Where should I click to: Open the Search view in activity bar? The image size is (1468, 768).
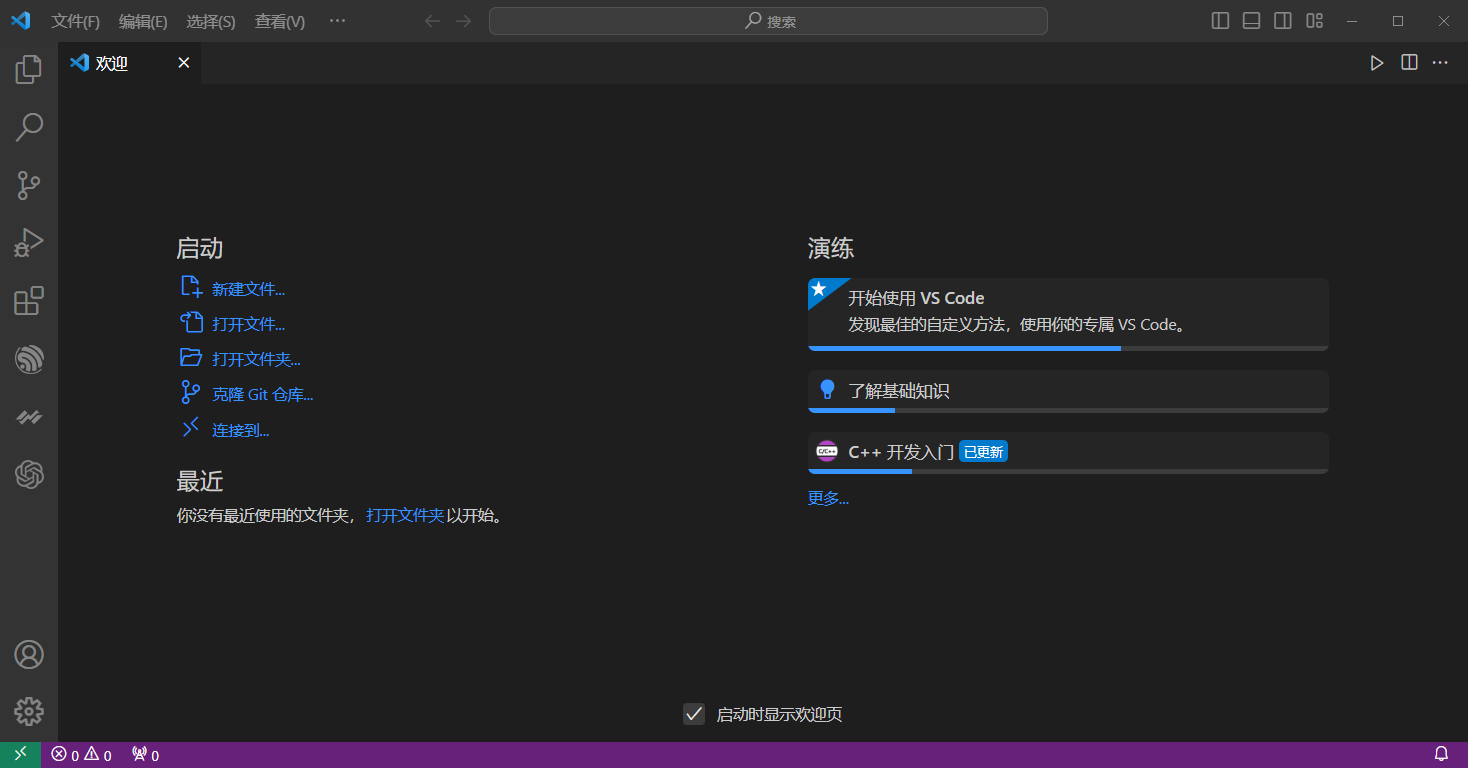[x=29, y=127]
